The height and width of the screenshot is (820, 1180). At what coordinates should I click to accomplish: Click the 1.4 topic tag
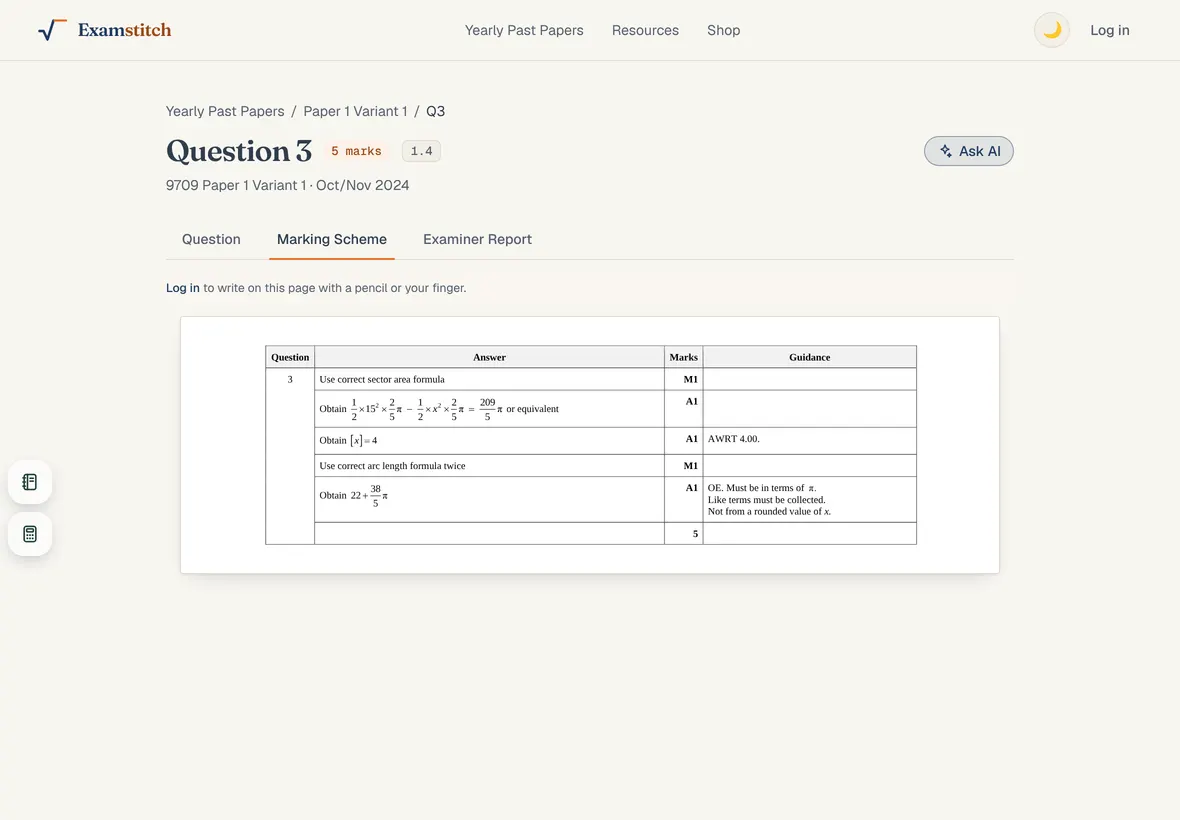point(421,151)
